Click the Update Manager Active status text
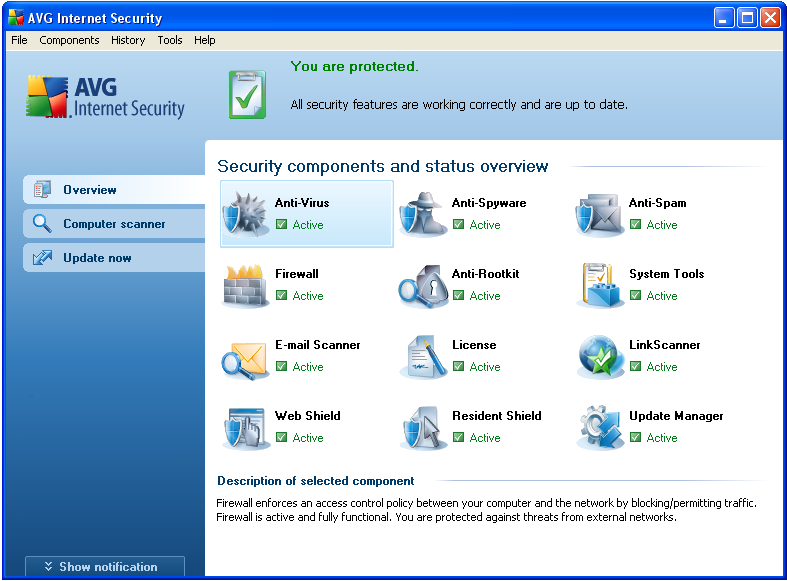Image resolution: width=787 pixels, height=581 pixels. pos(662,438)
